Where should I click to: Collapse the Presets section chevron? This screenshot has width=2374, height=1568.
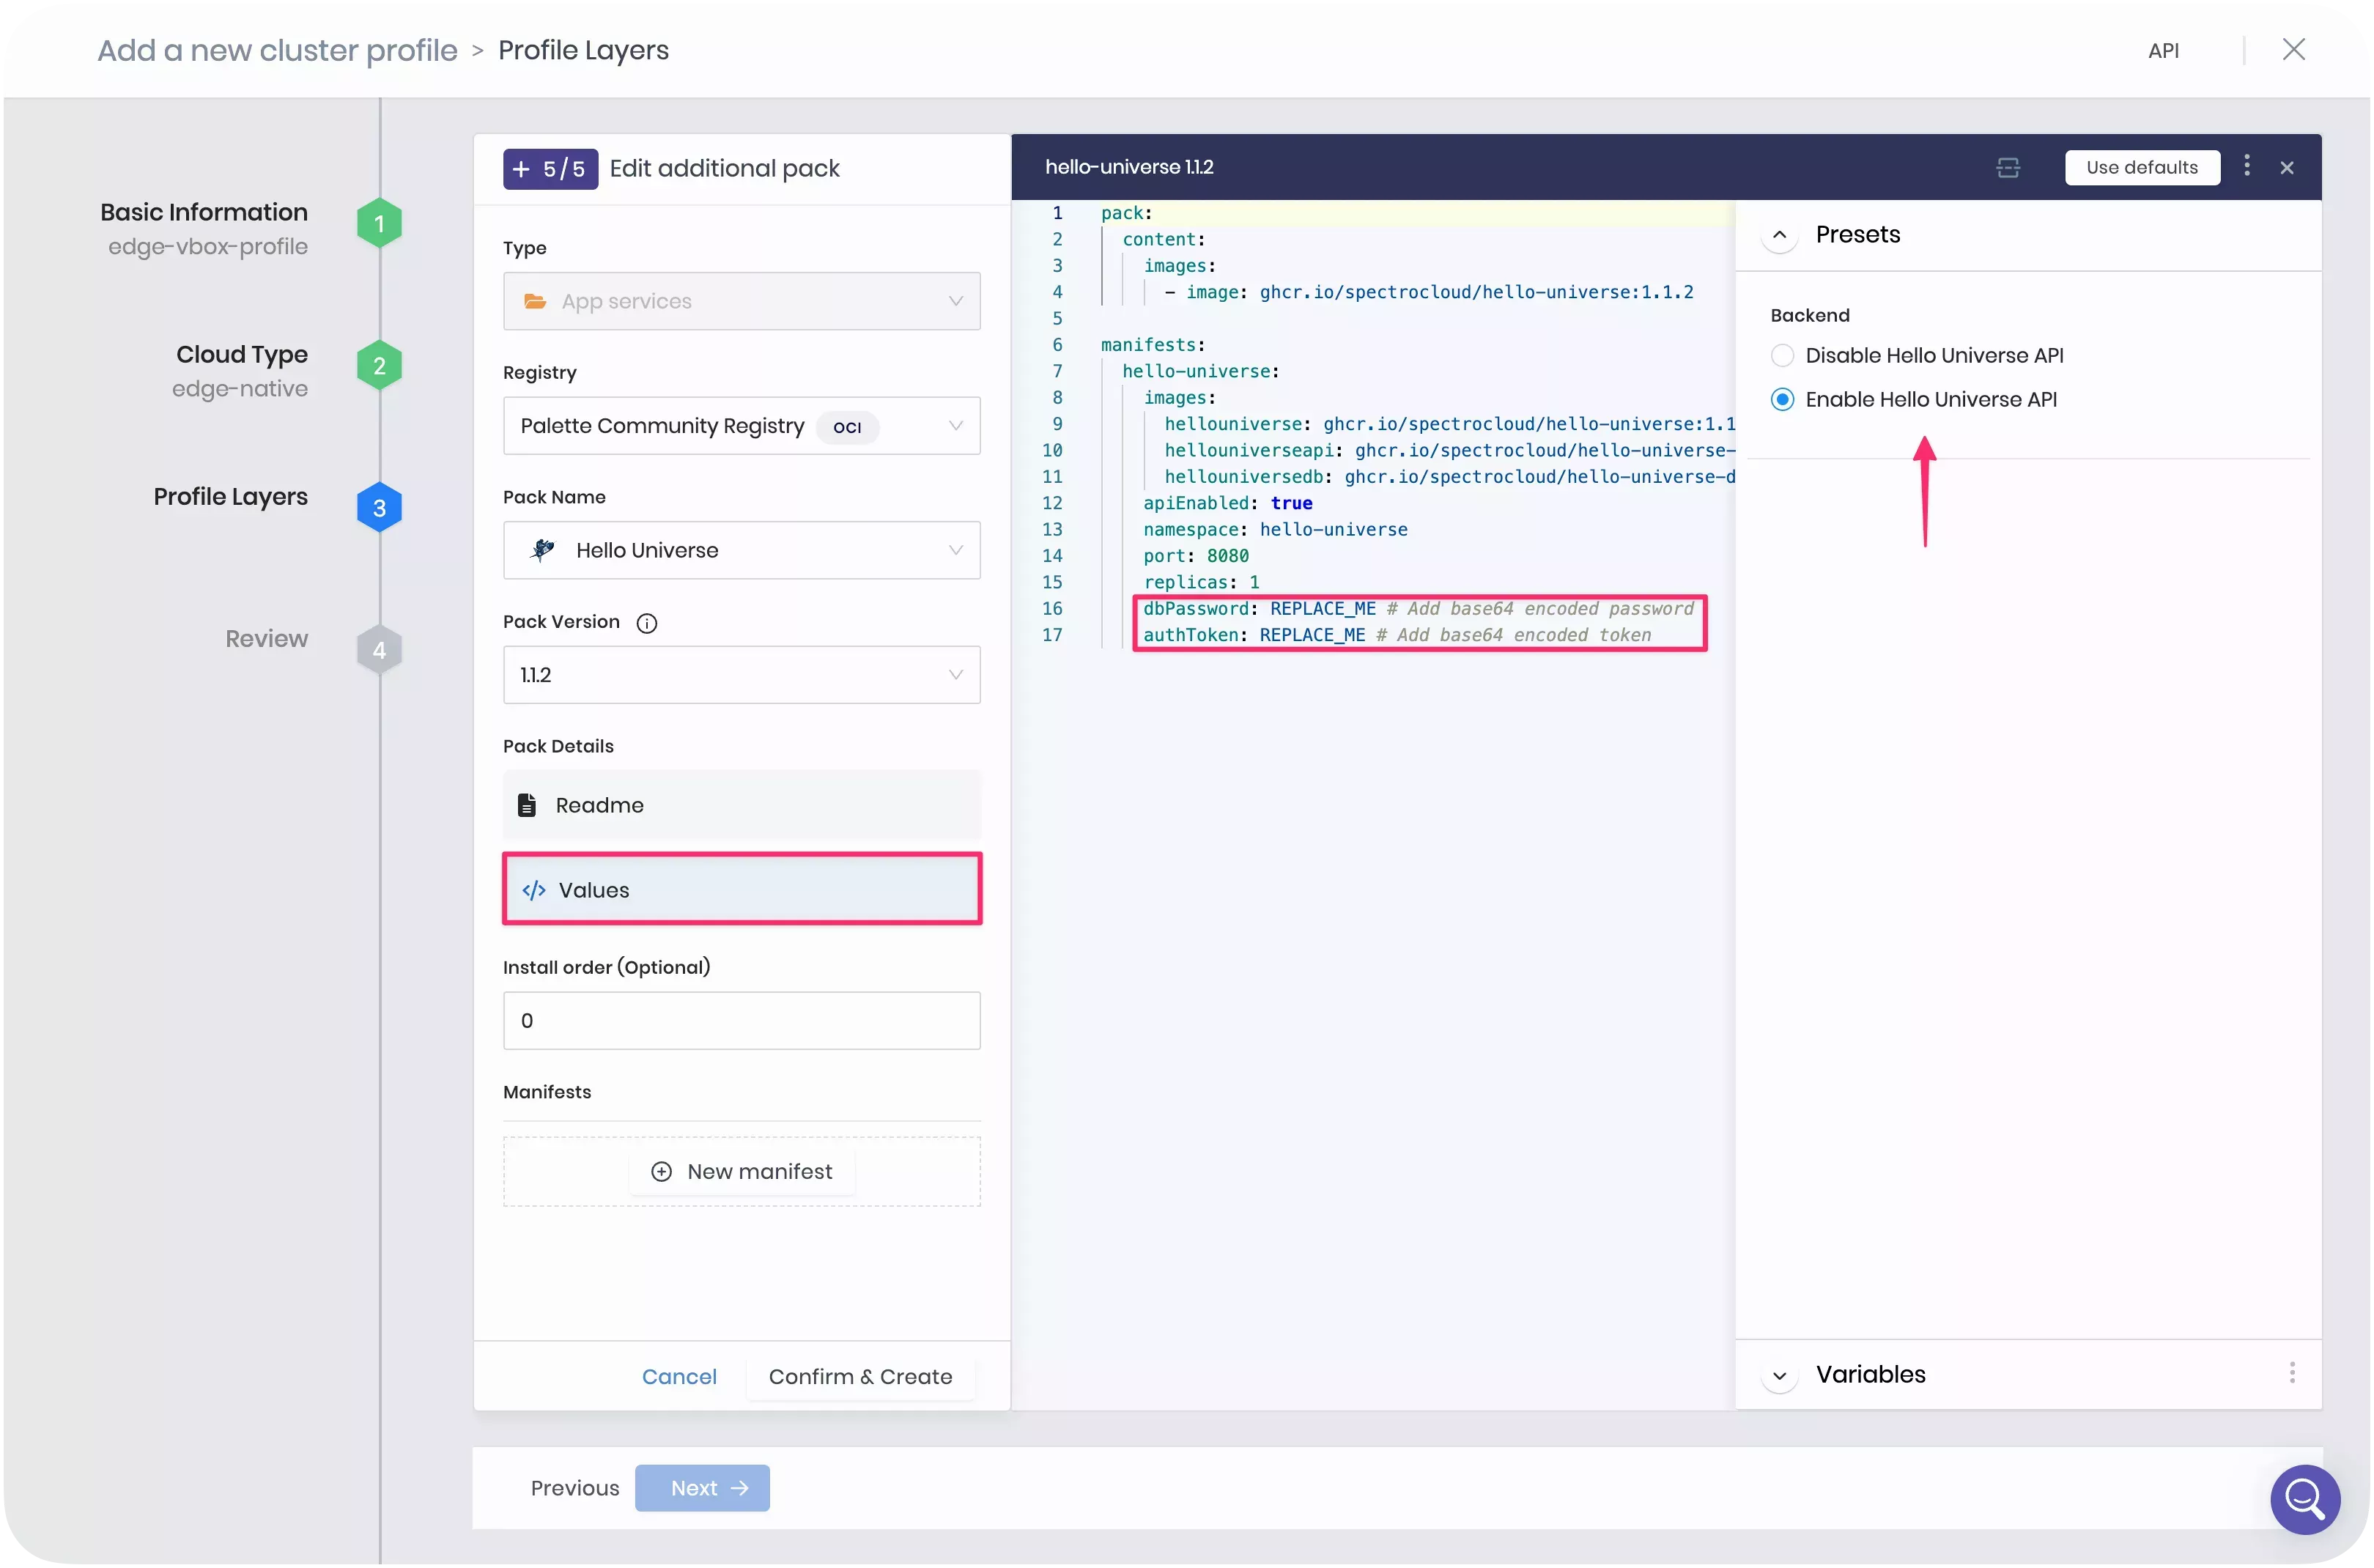click(1779, 235)
